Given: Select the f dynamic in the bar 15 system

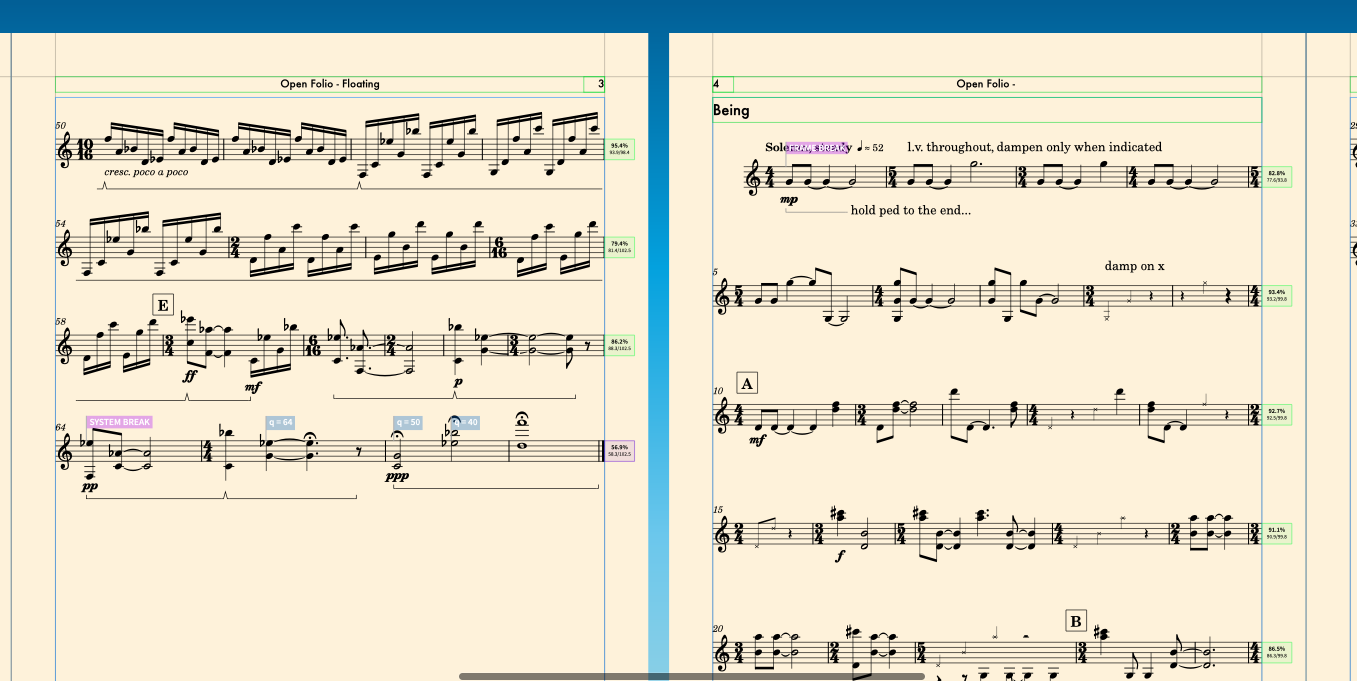Looking at the screenshot, I should (x=840, y=556).
